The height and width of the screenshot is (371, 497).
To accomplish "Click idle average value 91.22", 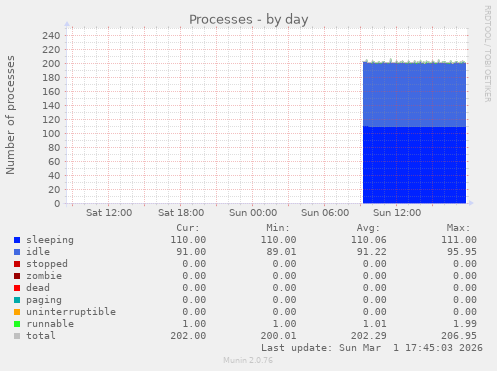I will pos(372,252).
